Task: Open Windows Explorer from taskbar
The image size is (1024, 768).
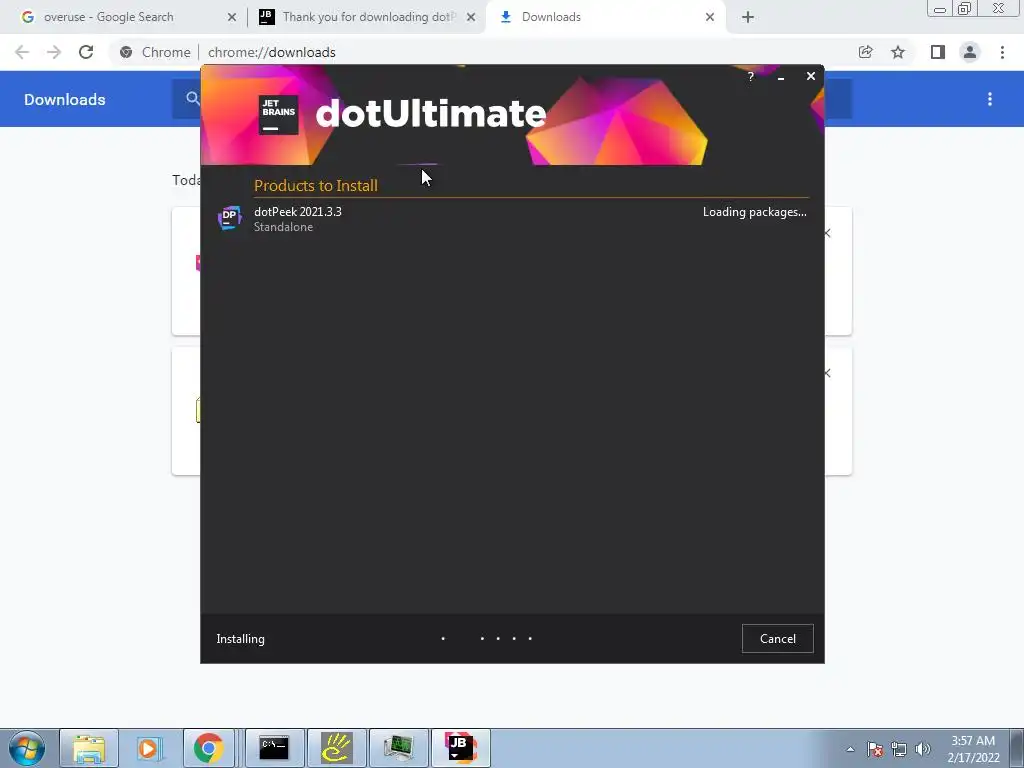Action: (89, 748)
